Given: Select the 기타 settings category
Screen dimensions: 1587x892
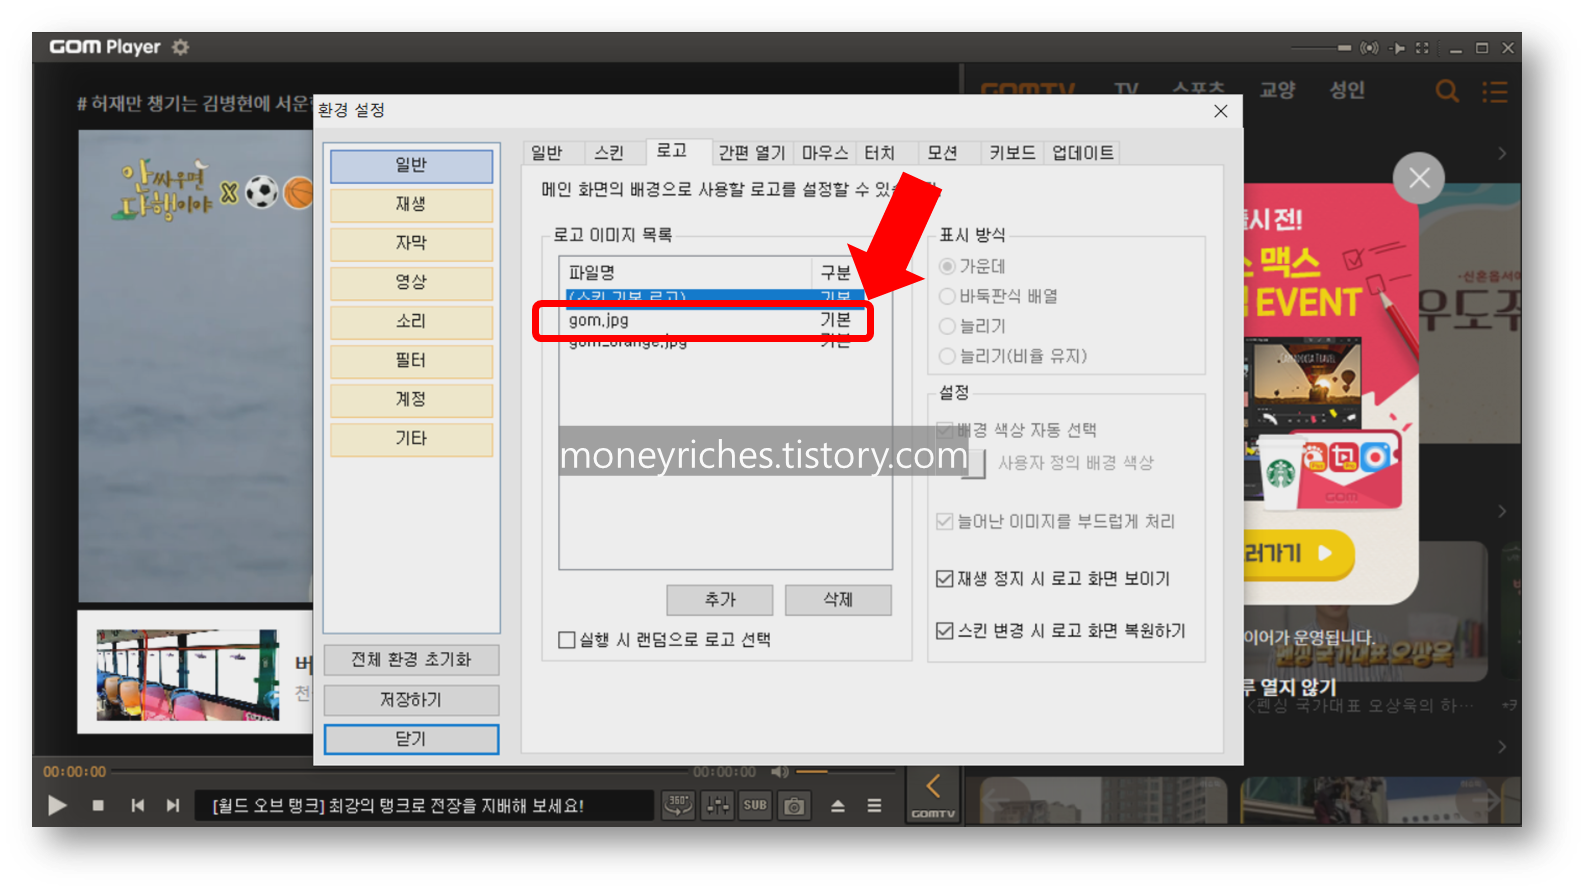Looking at the screenshot, I should (411, 438).
